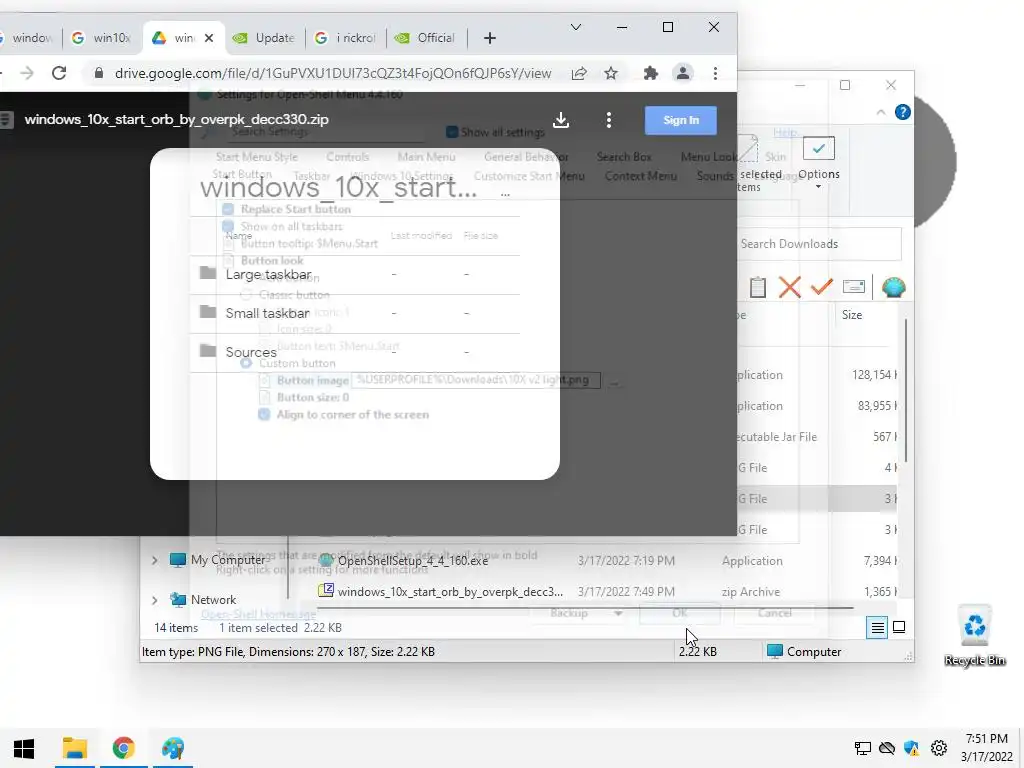Screen dimensions: 1024x768
Task: Select windows_10x_start_orb_by_overpk zip file
Action: coord(450,592)
